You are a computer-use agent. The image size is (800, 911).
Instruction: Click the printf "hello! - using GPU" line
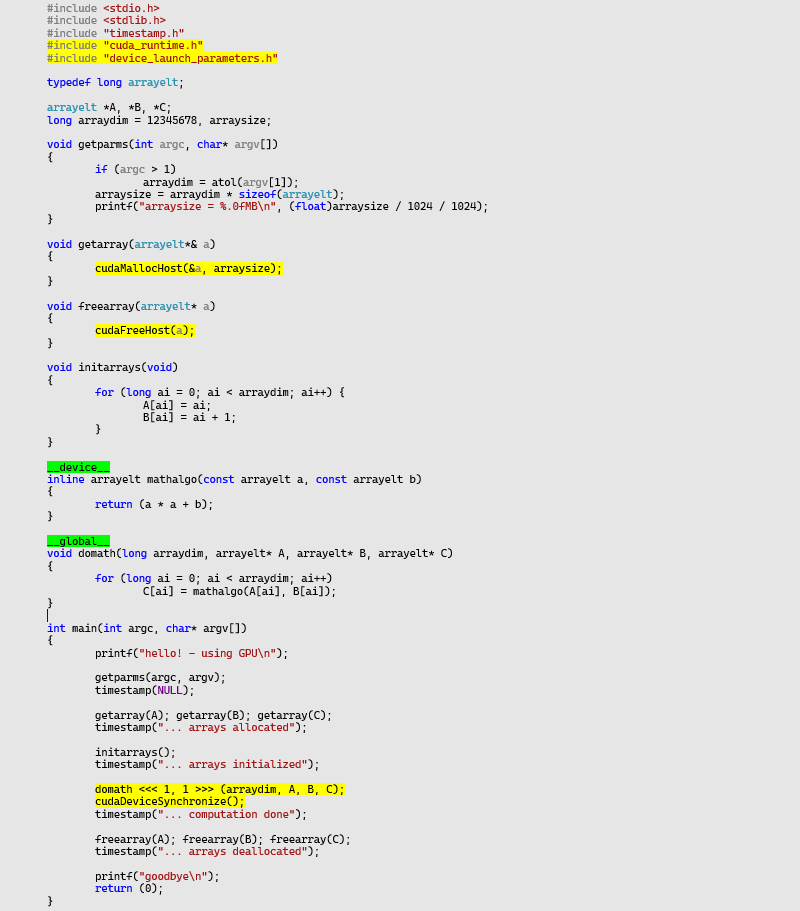point(192,653)
